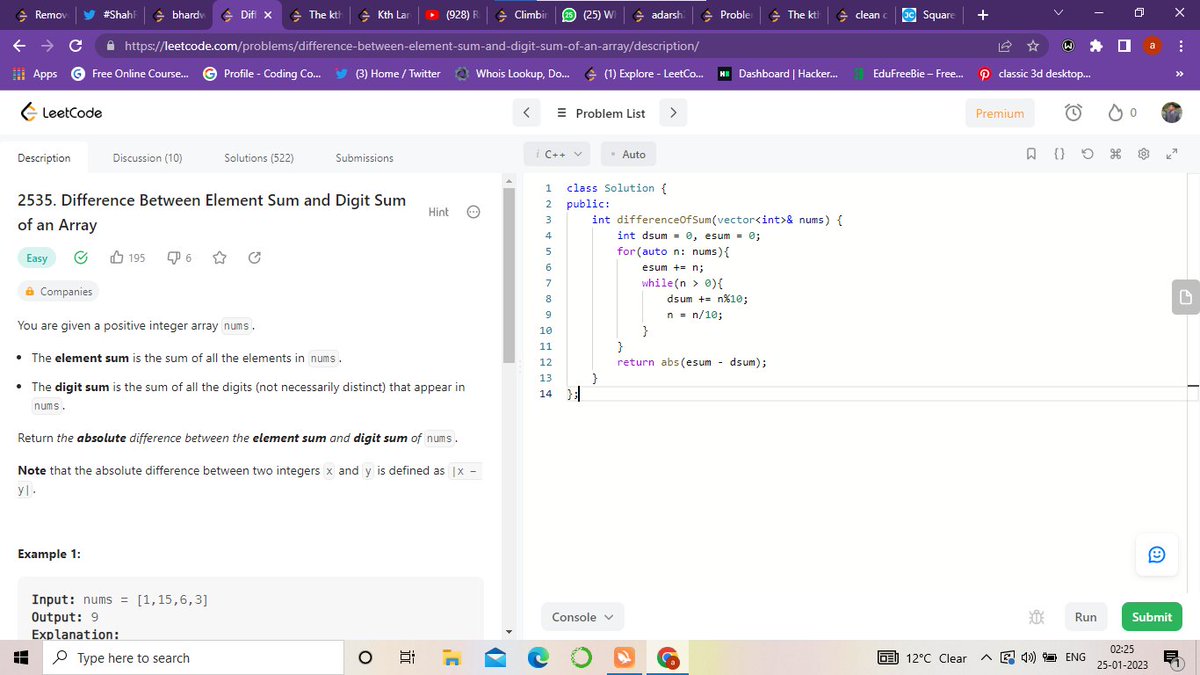Screen dimensions: 1200x675
Task: Launch Microsoft Edge from the taskbar
Action: (538, 658)
